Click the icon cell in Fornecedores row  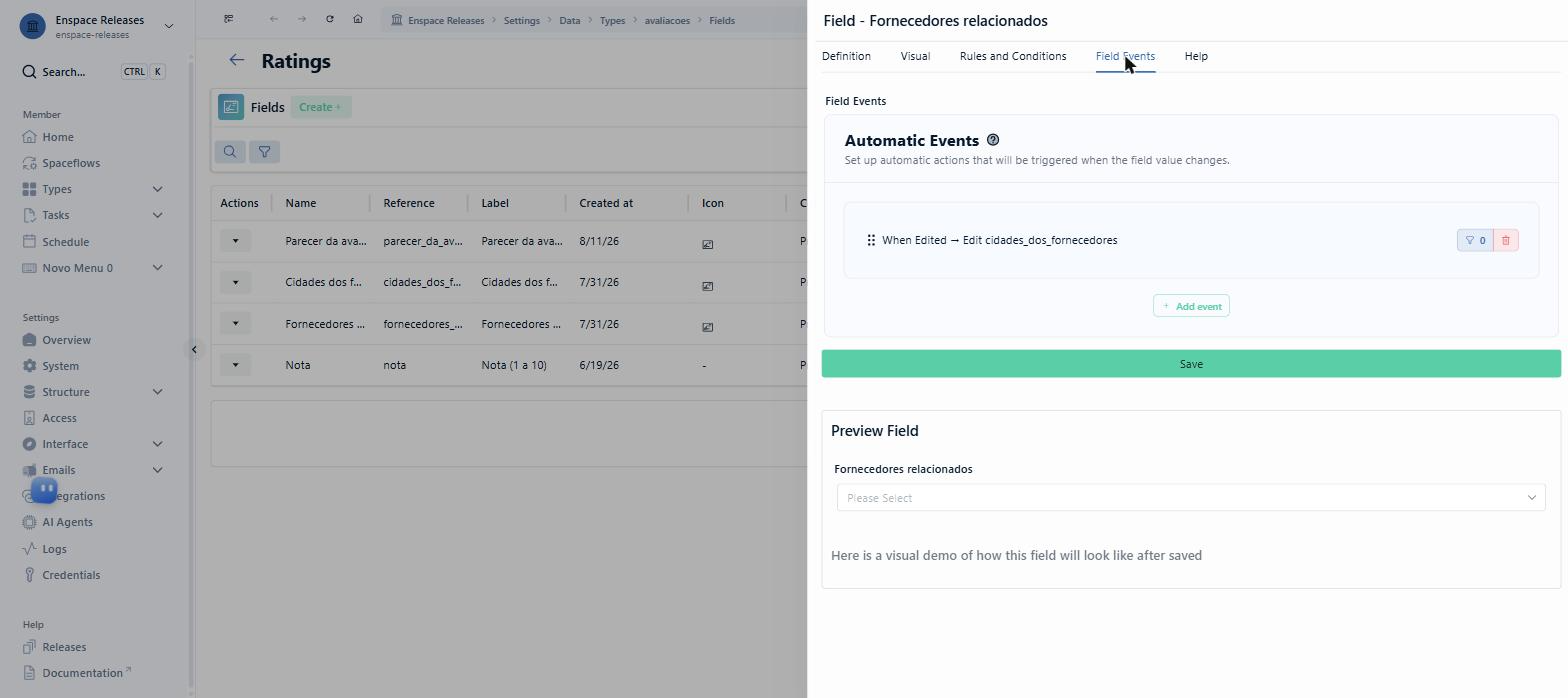pyautogui.click(x=707, y=326)
